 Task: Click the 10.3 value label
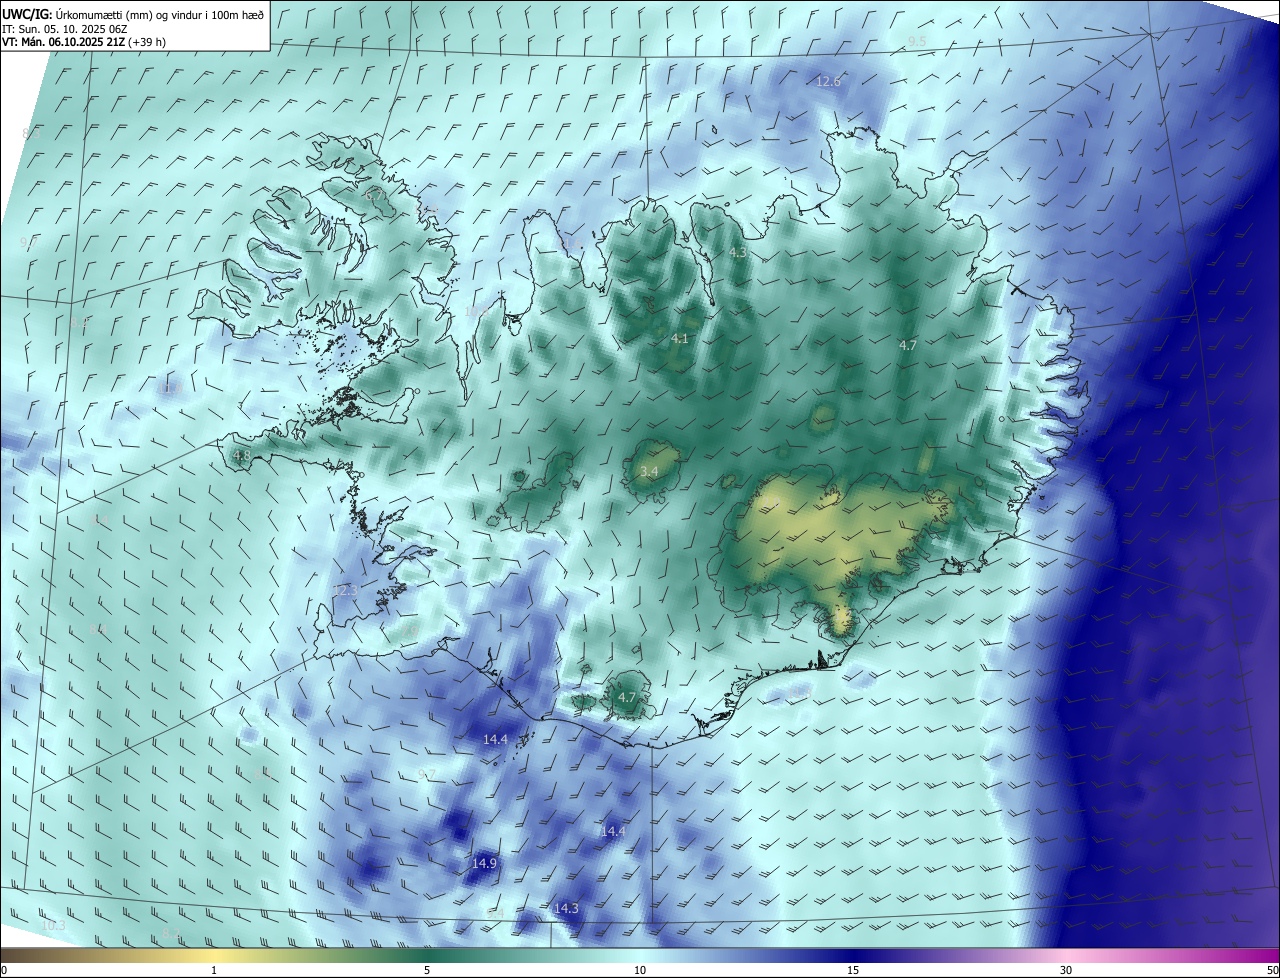(53, 926)
